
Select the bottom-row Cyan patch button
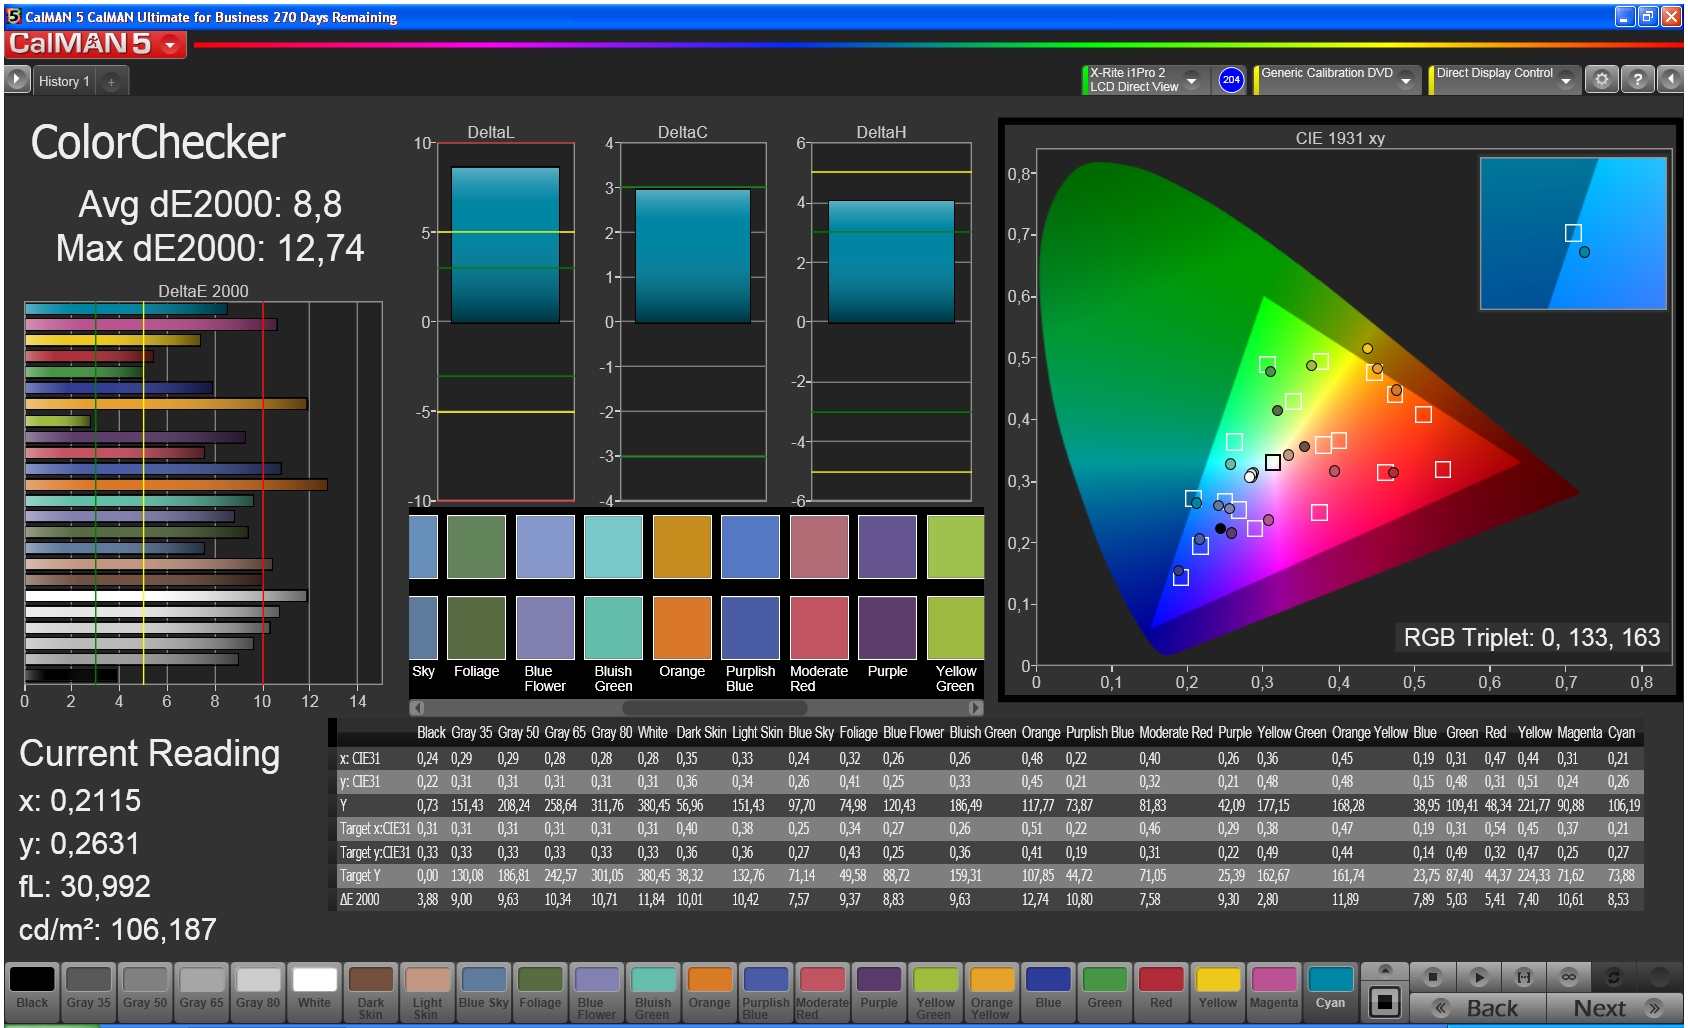tap(1330, 992)
